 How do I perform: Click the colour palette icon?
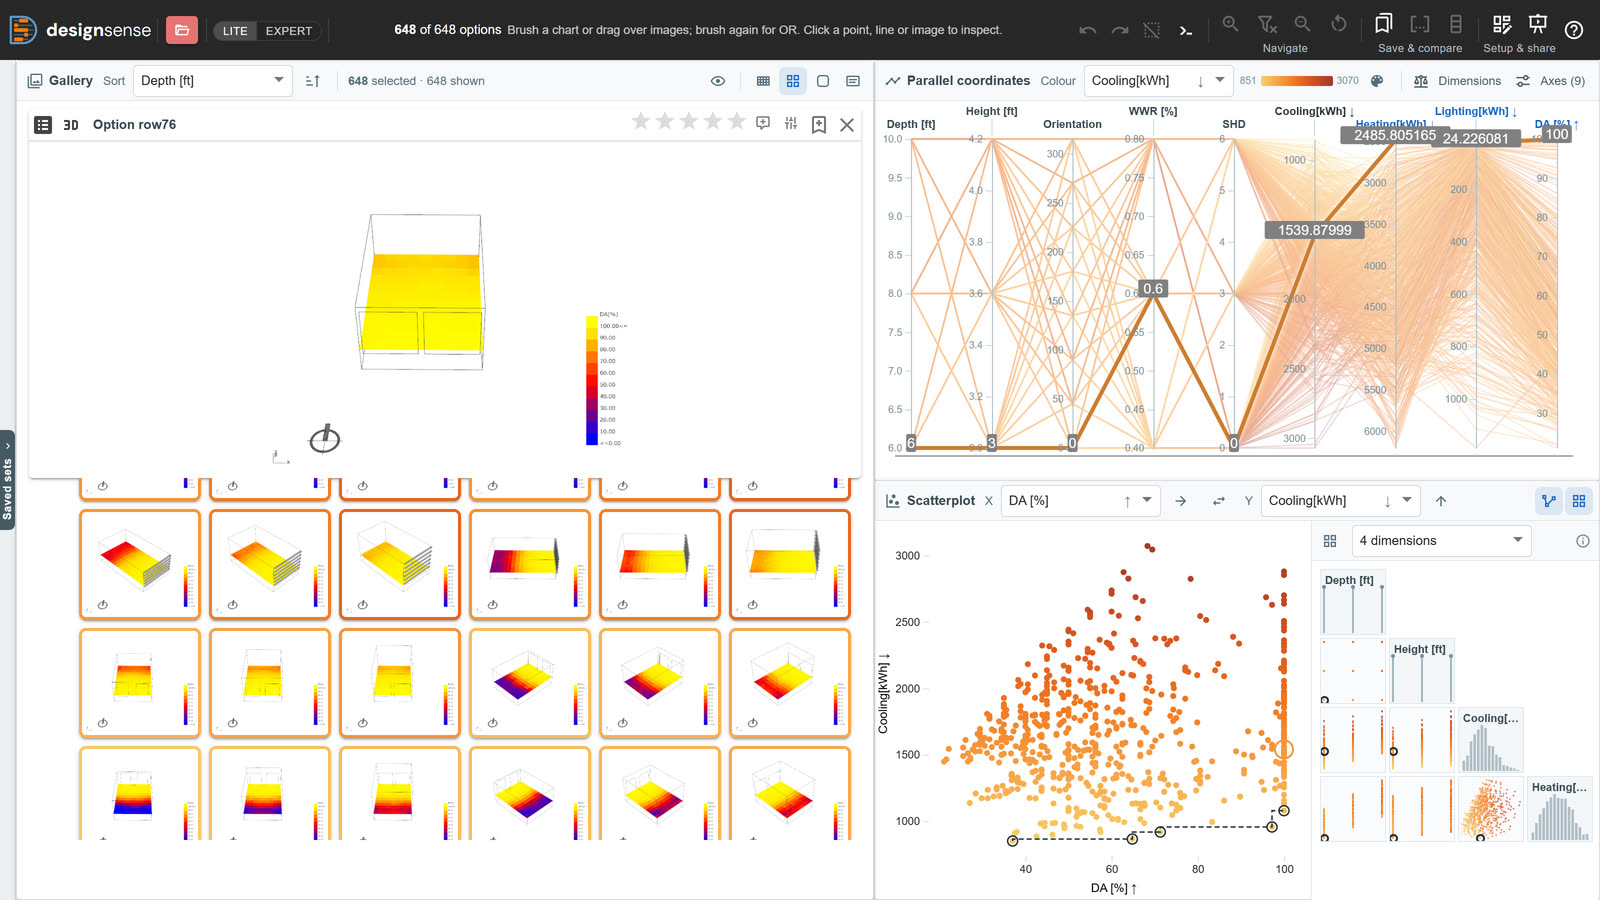(1377, 81)
